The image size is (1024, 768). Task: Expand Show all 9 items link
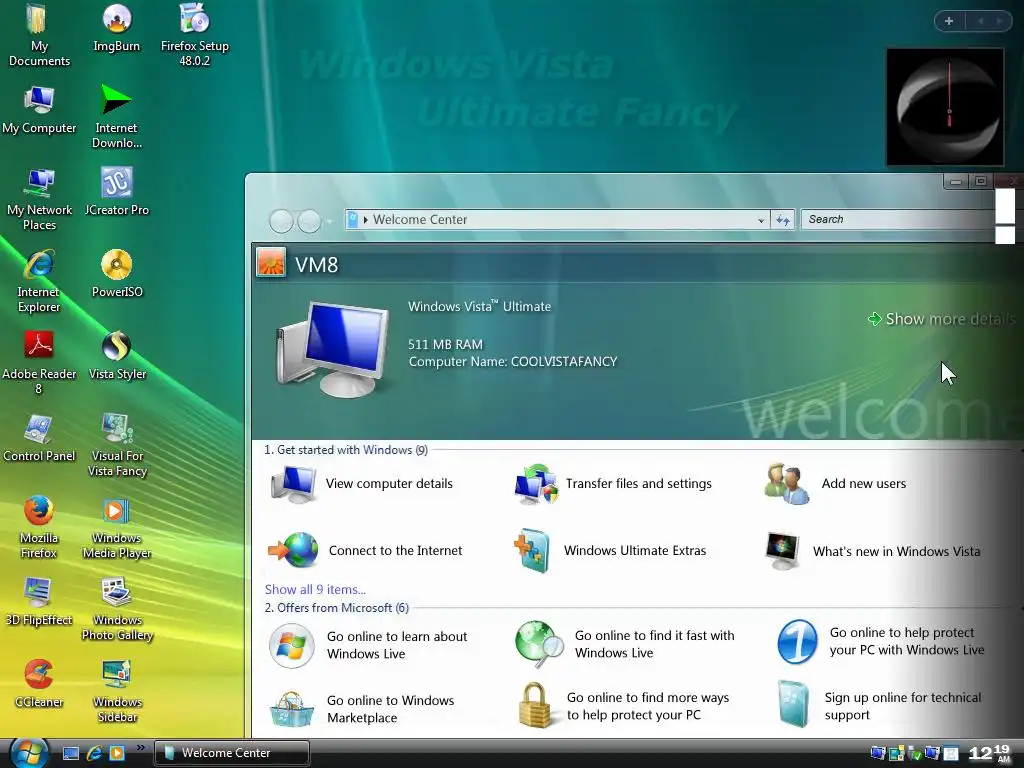(315, 589)
